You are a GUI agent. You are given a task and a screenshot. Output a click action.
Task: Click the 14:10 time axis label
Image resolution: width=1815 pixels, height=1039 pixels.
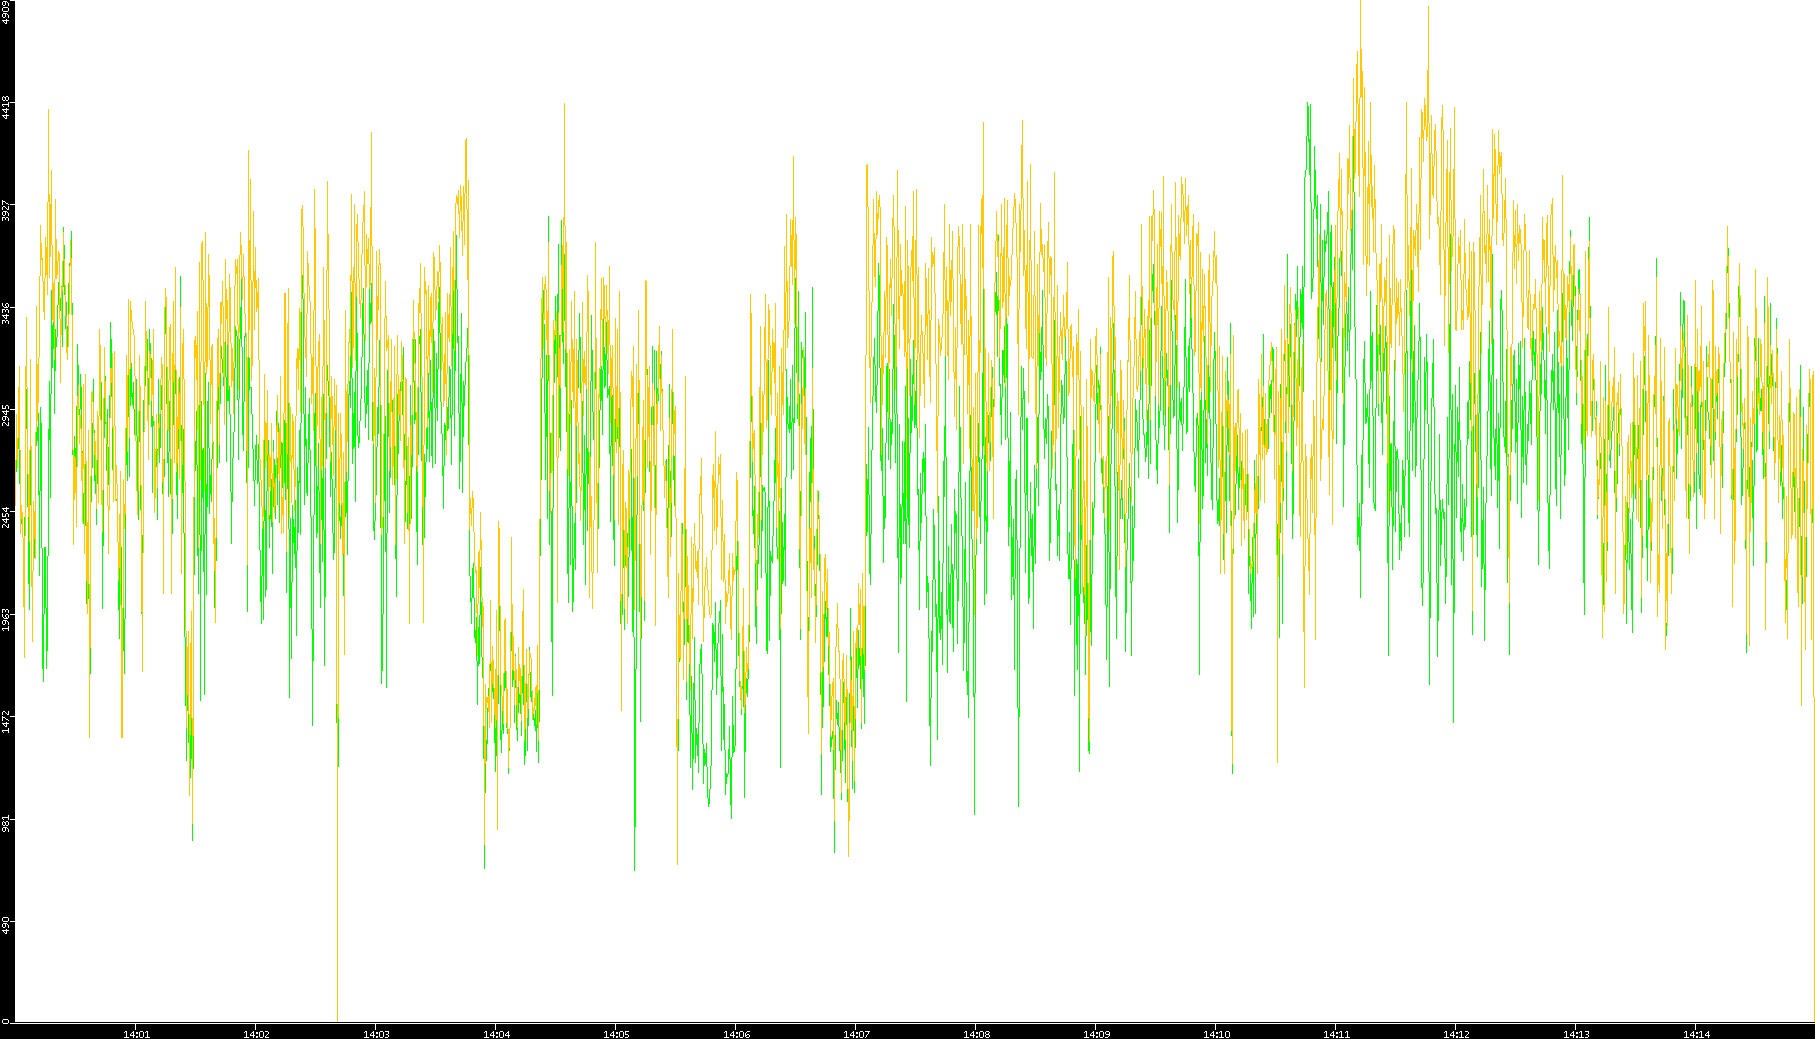[1216, 1034]
